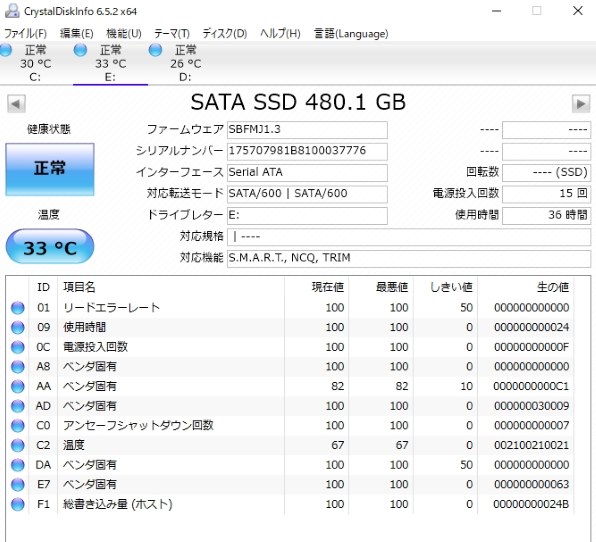Image resolution: width=596 pixels, height=542 pixels.
Task: Click the drive letter field E:
Action: [307, 216]
